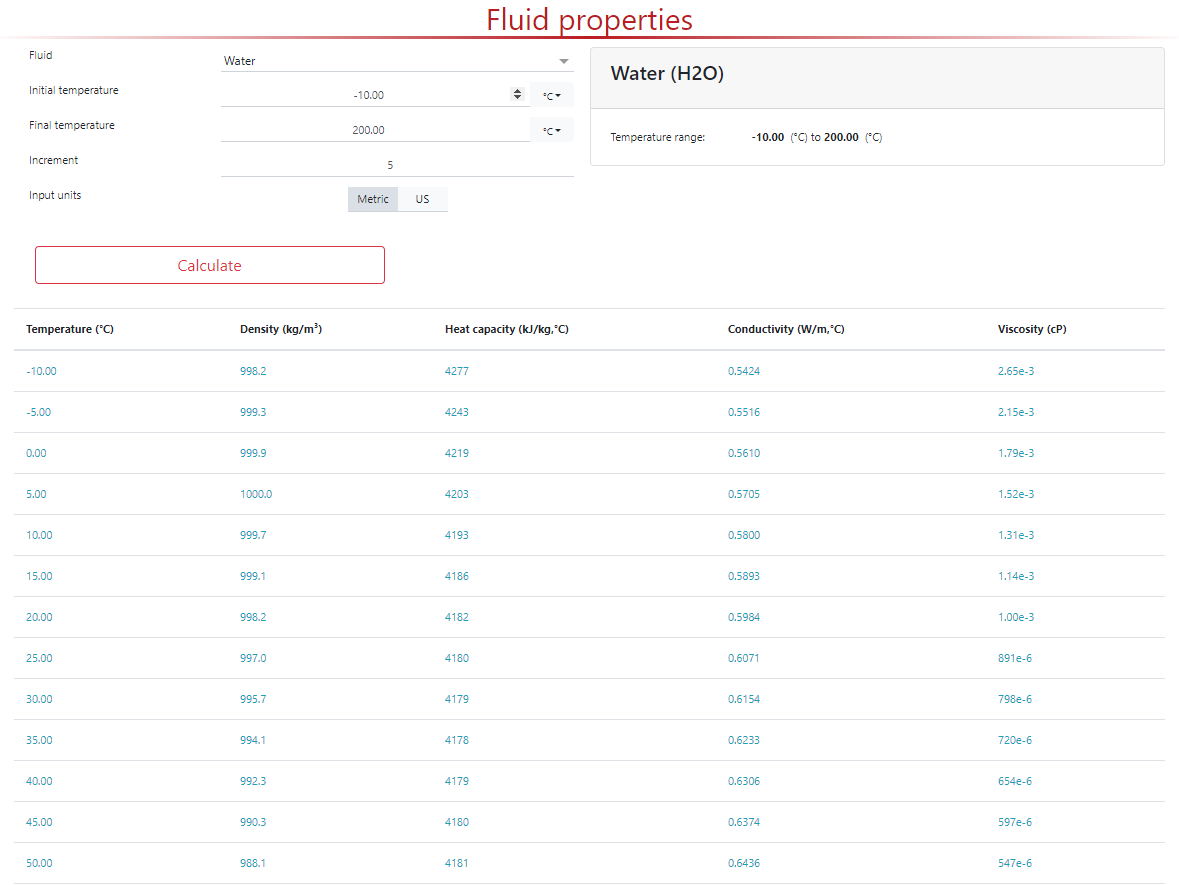Click the Final temperature input field
The height and width of the screenshot is (885, 1179).
[x=368, y=131]
